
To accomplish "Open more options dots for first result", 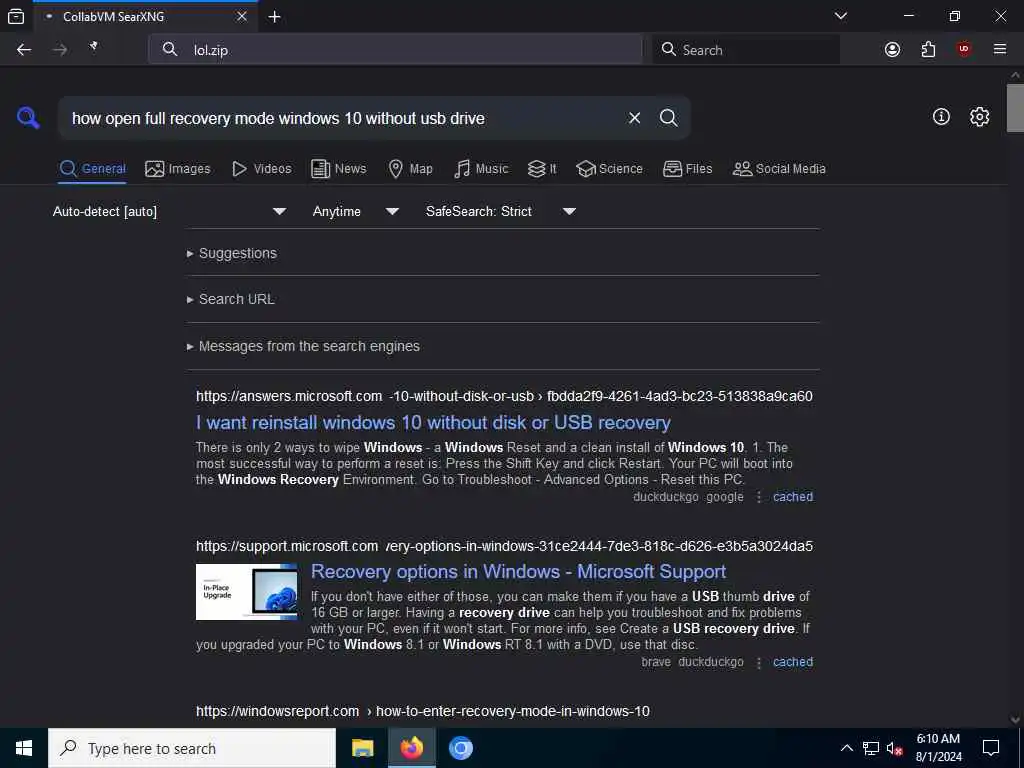I will pyautogui.click(x=758, y=497).
